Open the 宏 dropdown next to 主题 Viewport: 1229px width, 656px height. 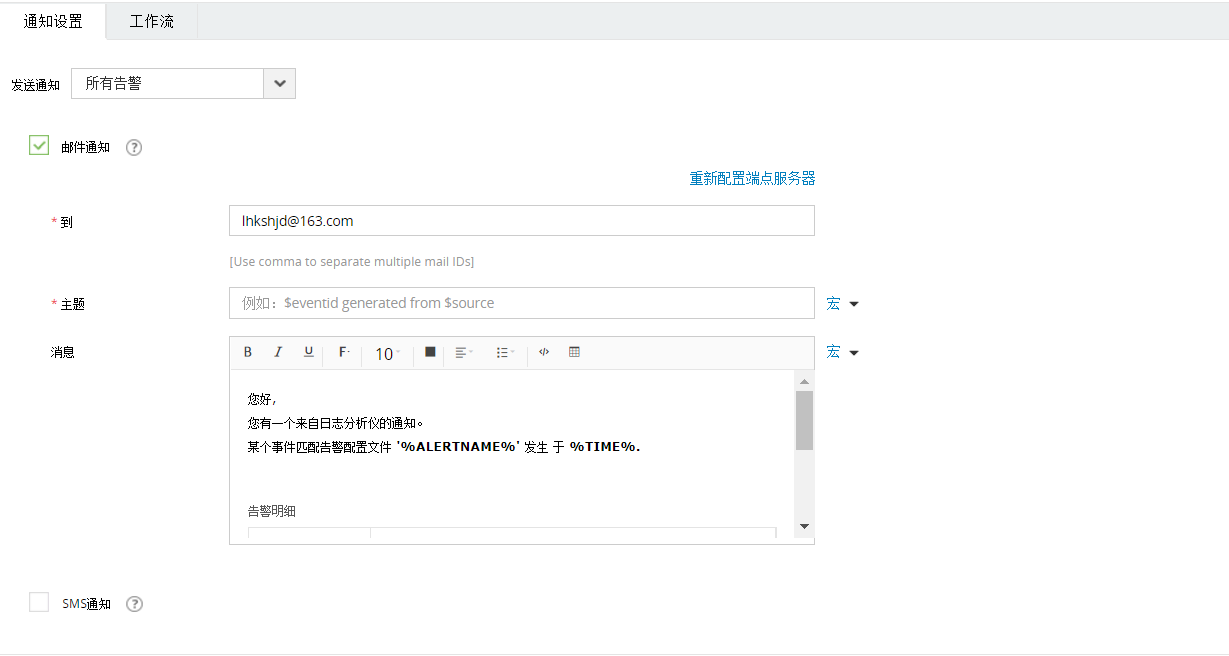tap(841, 303)
